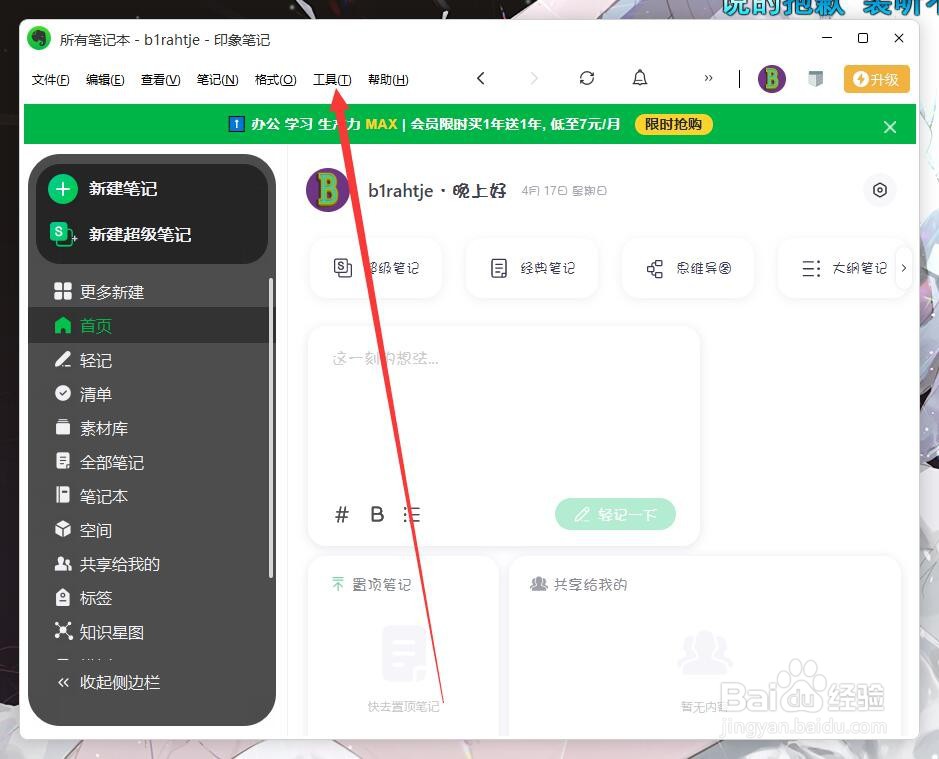Create a super note with 新建超级笔记
Screen dimensions: 939x759
point(120,234)
